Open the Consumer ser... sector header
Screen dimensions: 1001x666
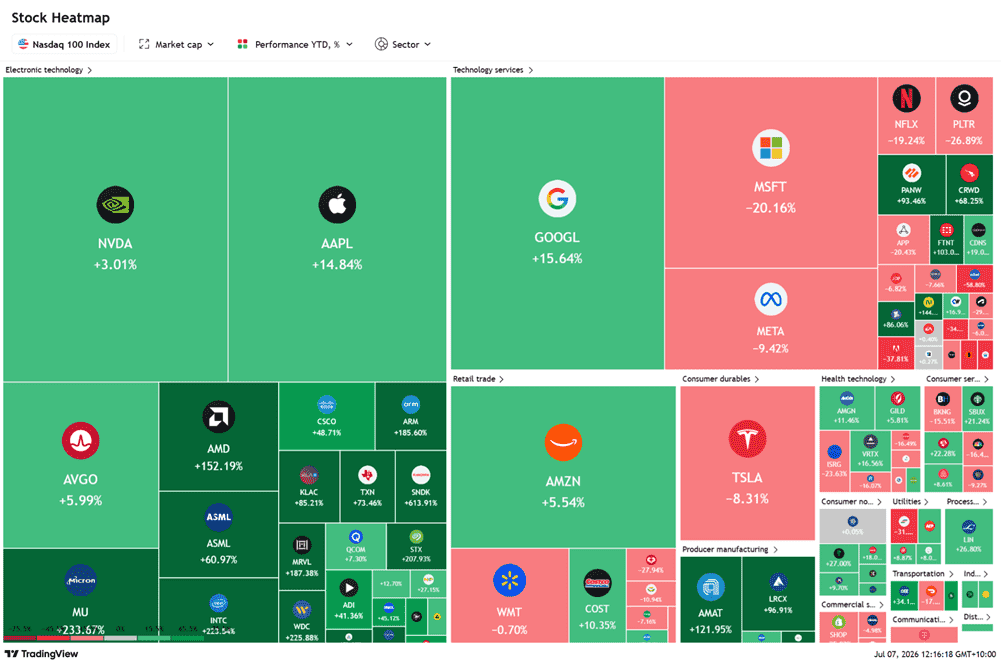[x=957, y=379]
